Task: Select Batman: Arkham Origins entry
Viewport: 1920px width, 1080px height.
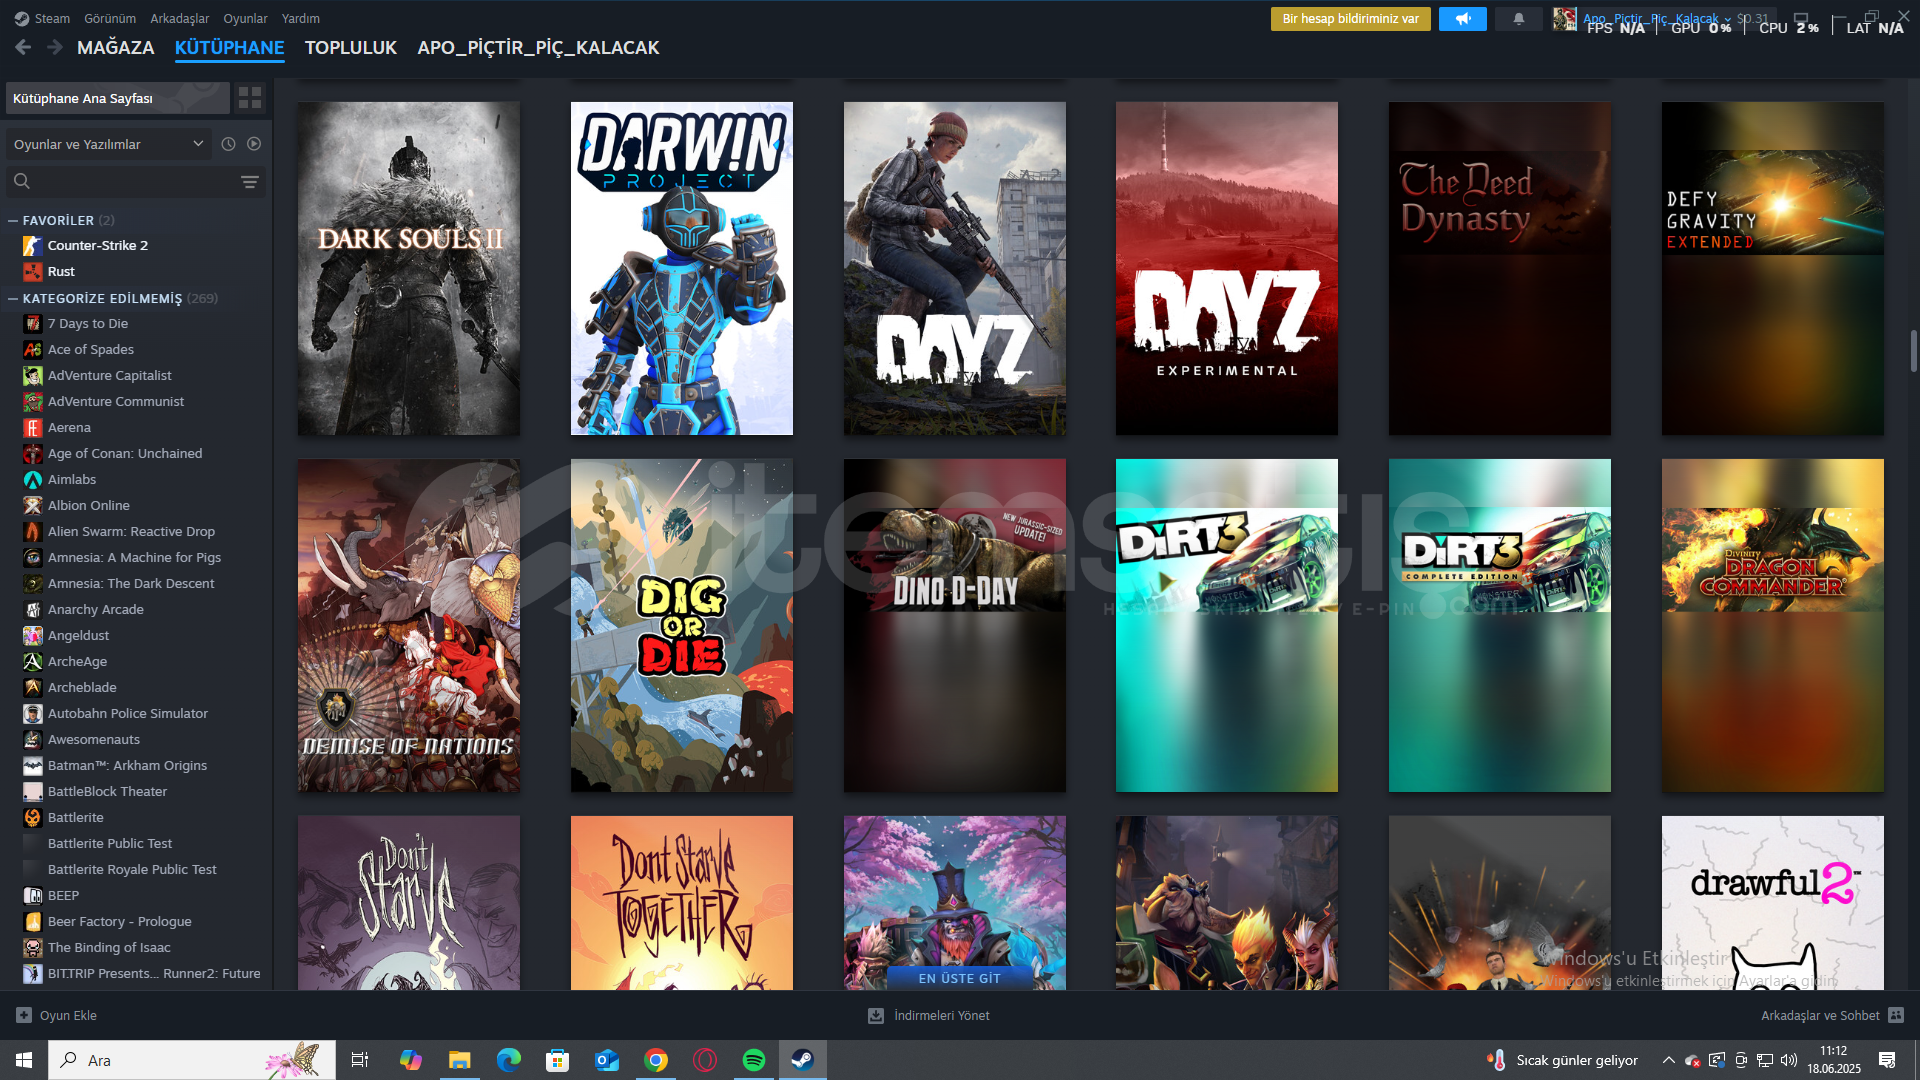Action: (x=128, y=765)
